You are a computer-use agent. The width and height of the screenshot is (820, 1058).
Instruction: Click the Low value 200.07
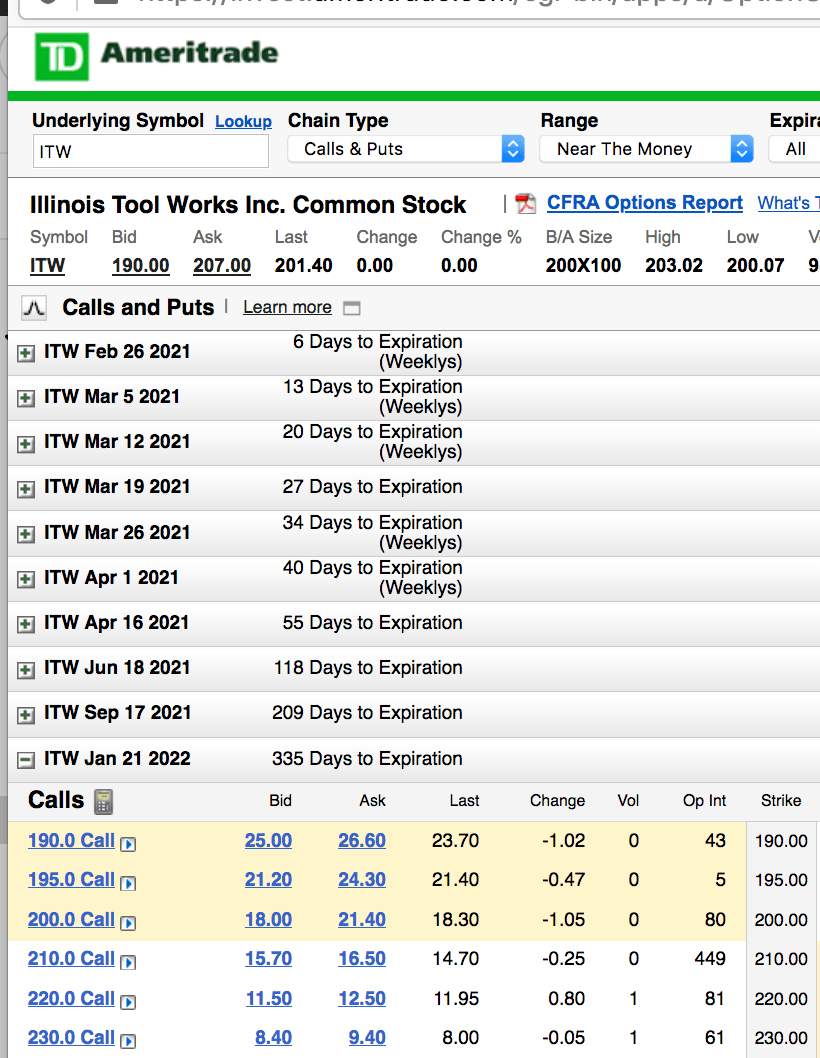click(x=755, y=266)
